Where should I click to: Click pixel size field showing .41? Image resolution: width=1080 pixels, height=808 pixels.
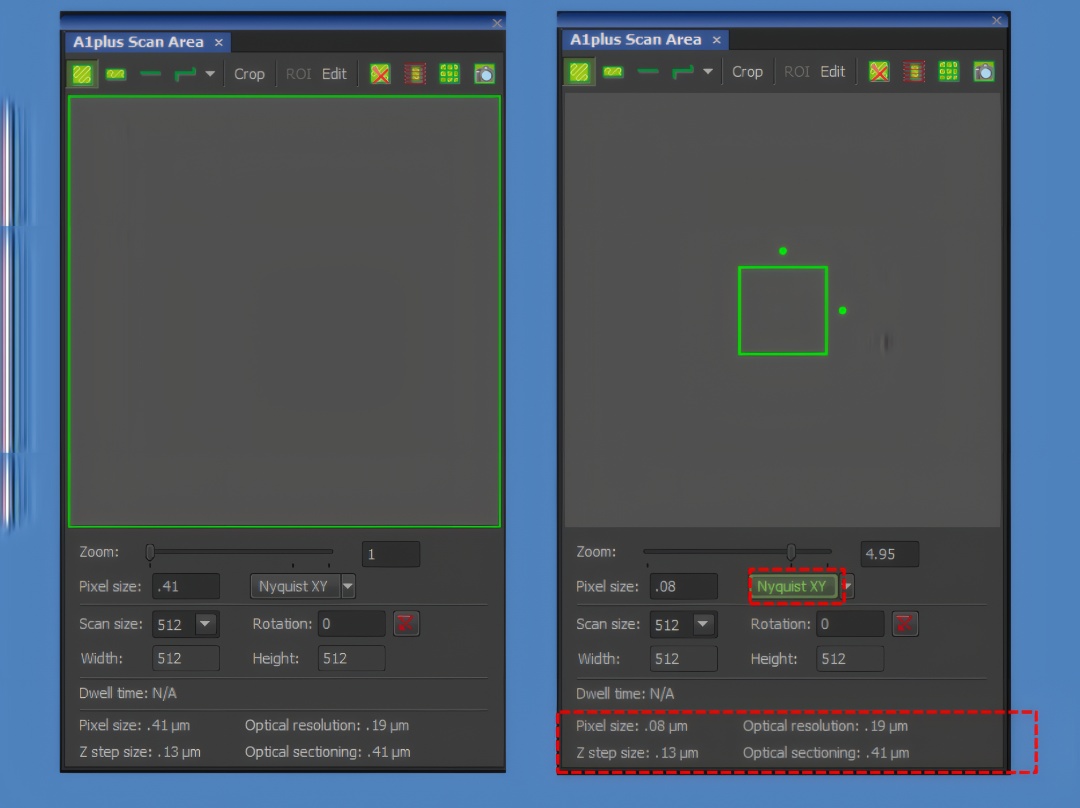[x=186, y=586]
